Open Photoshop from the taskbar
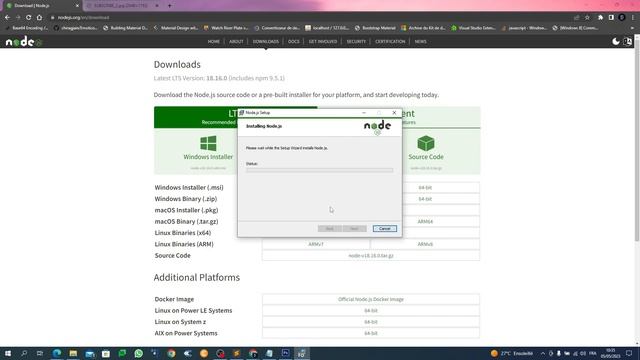The image size is (640, 360). [x=285, y=353]
